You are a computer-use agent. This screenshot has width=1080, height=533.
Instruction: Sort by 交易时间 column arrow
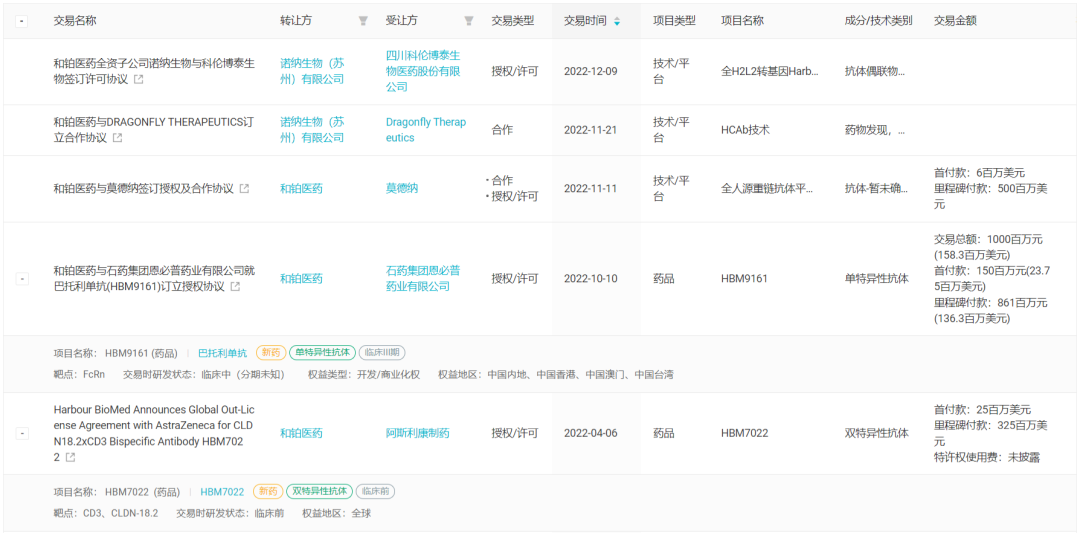[x=616, y=21]
